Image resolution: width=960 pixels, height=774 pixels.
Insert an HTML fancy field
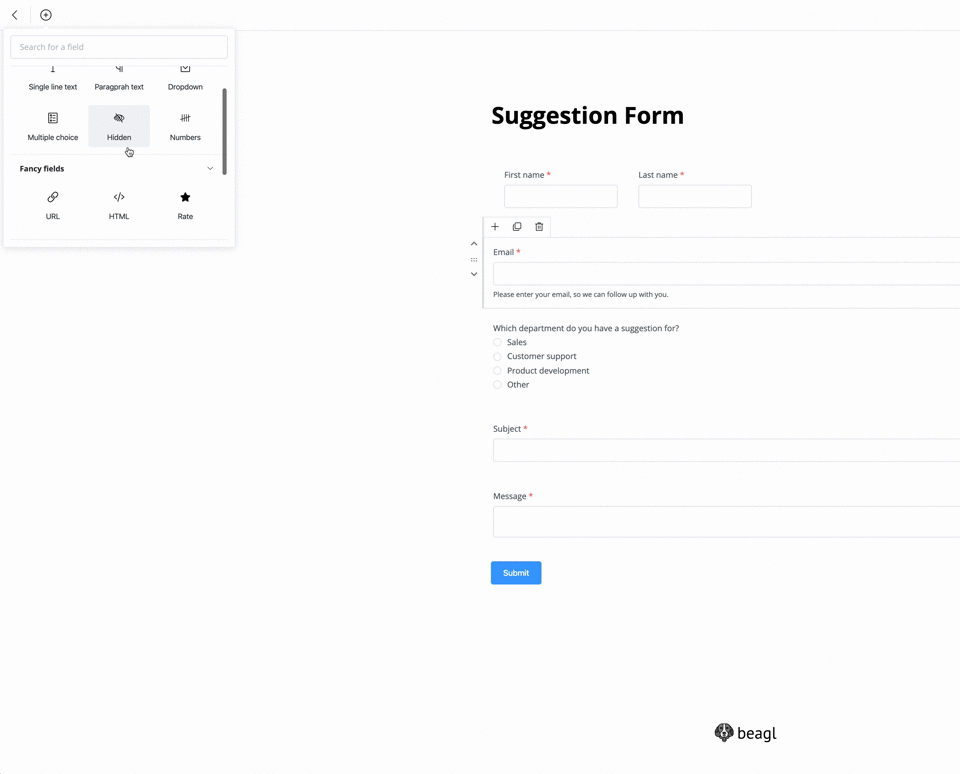click(x=119, y=205)
